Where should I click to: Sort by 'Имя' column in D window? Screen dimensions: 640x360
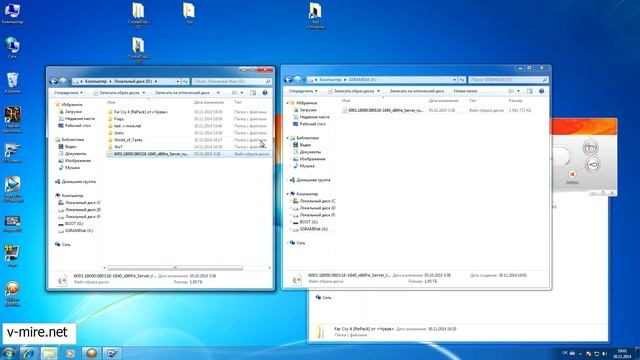tap(111, 102)
